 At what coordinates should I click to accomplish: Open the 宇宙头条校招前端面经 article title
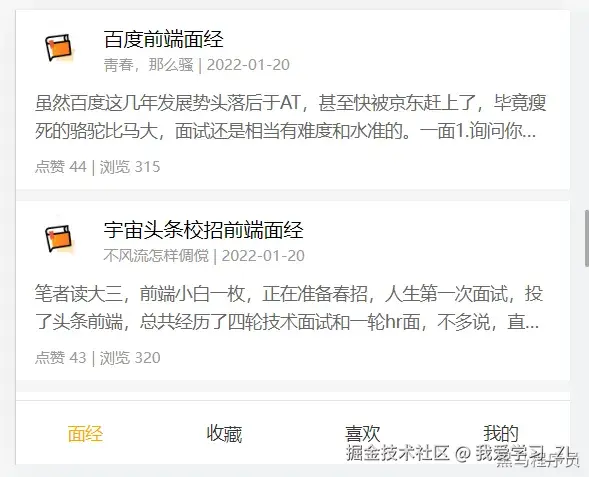tap(203, 230)
